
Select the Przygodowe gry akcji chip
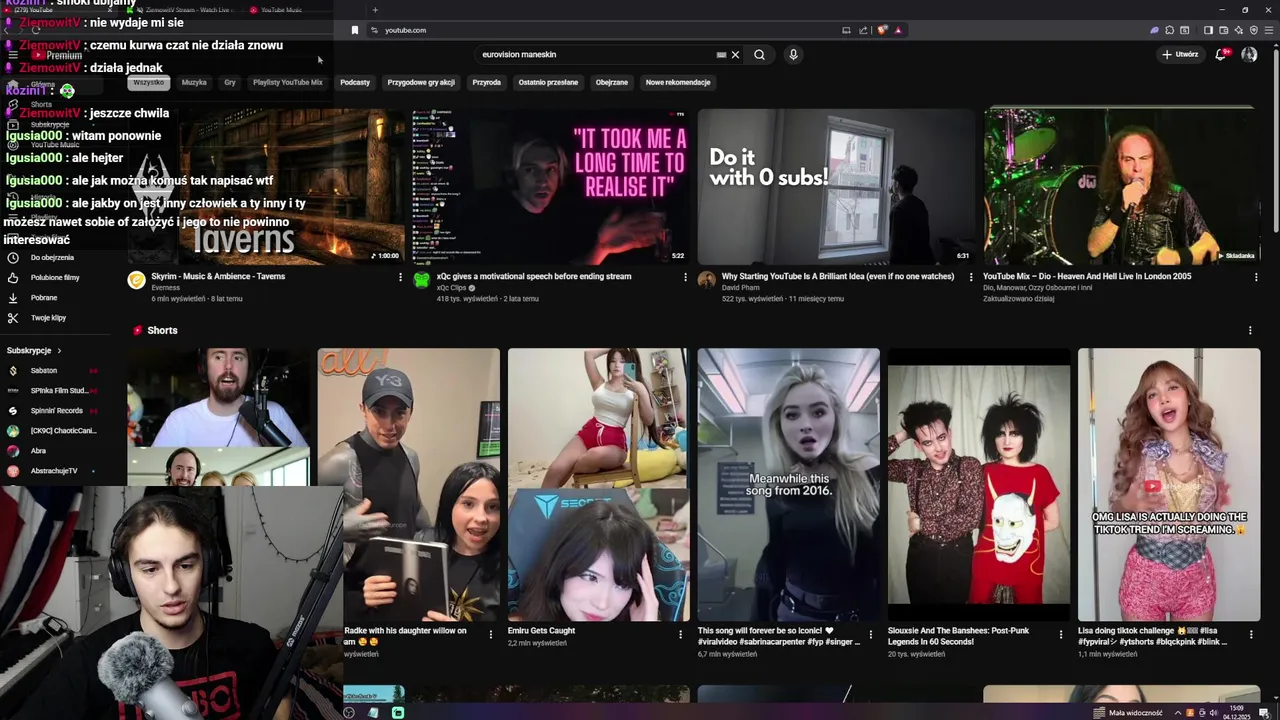tap(421, 83)
